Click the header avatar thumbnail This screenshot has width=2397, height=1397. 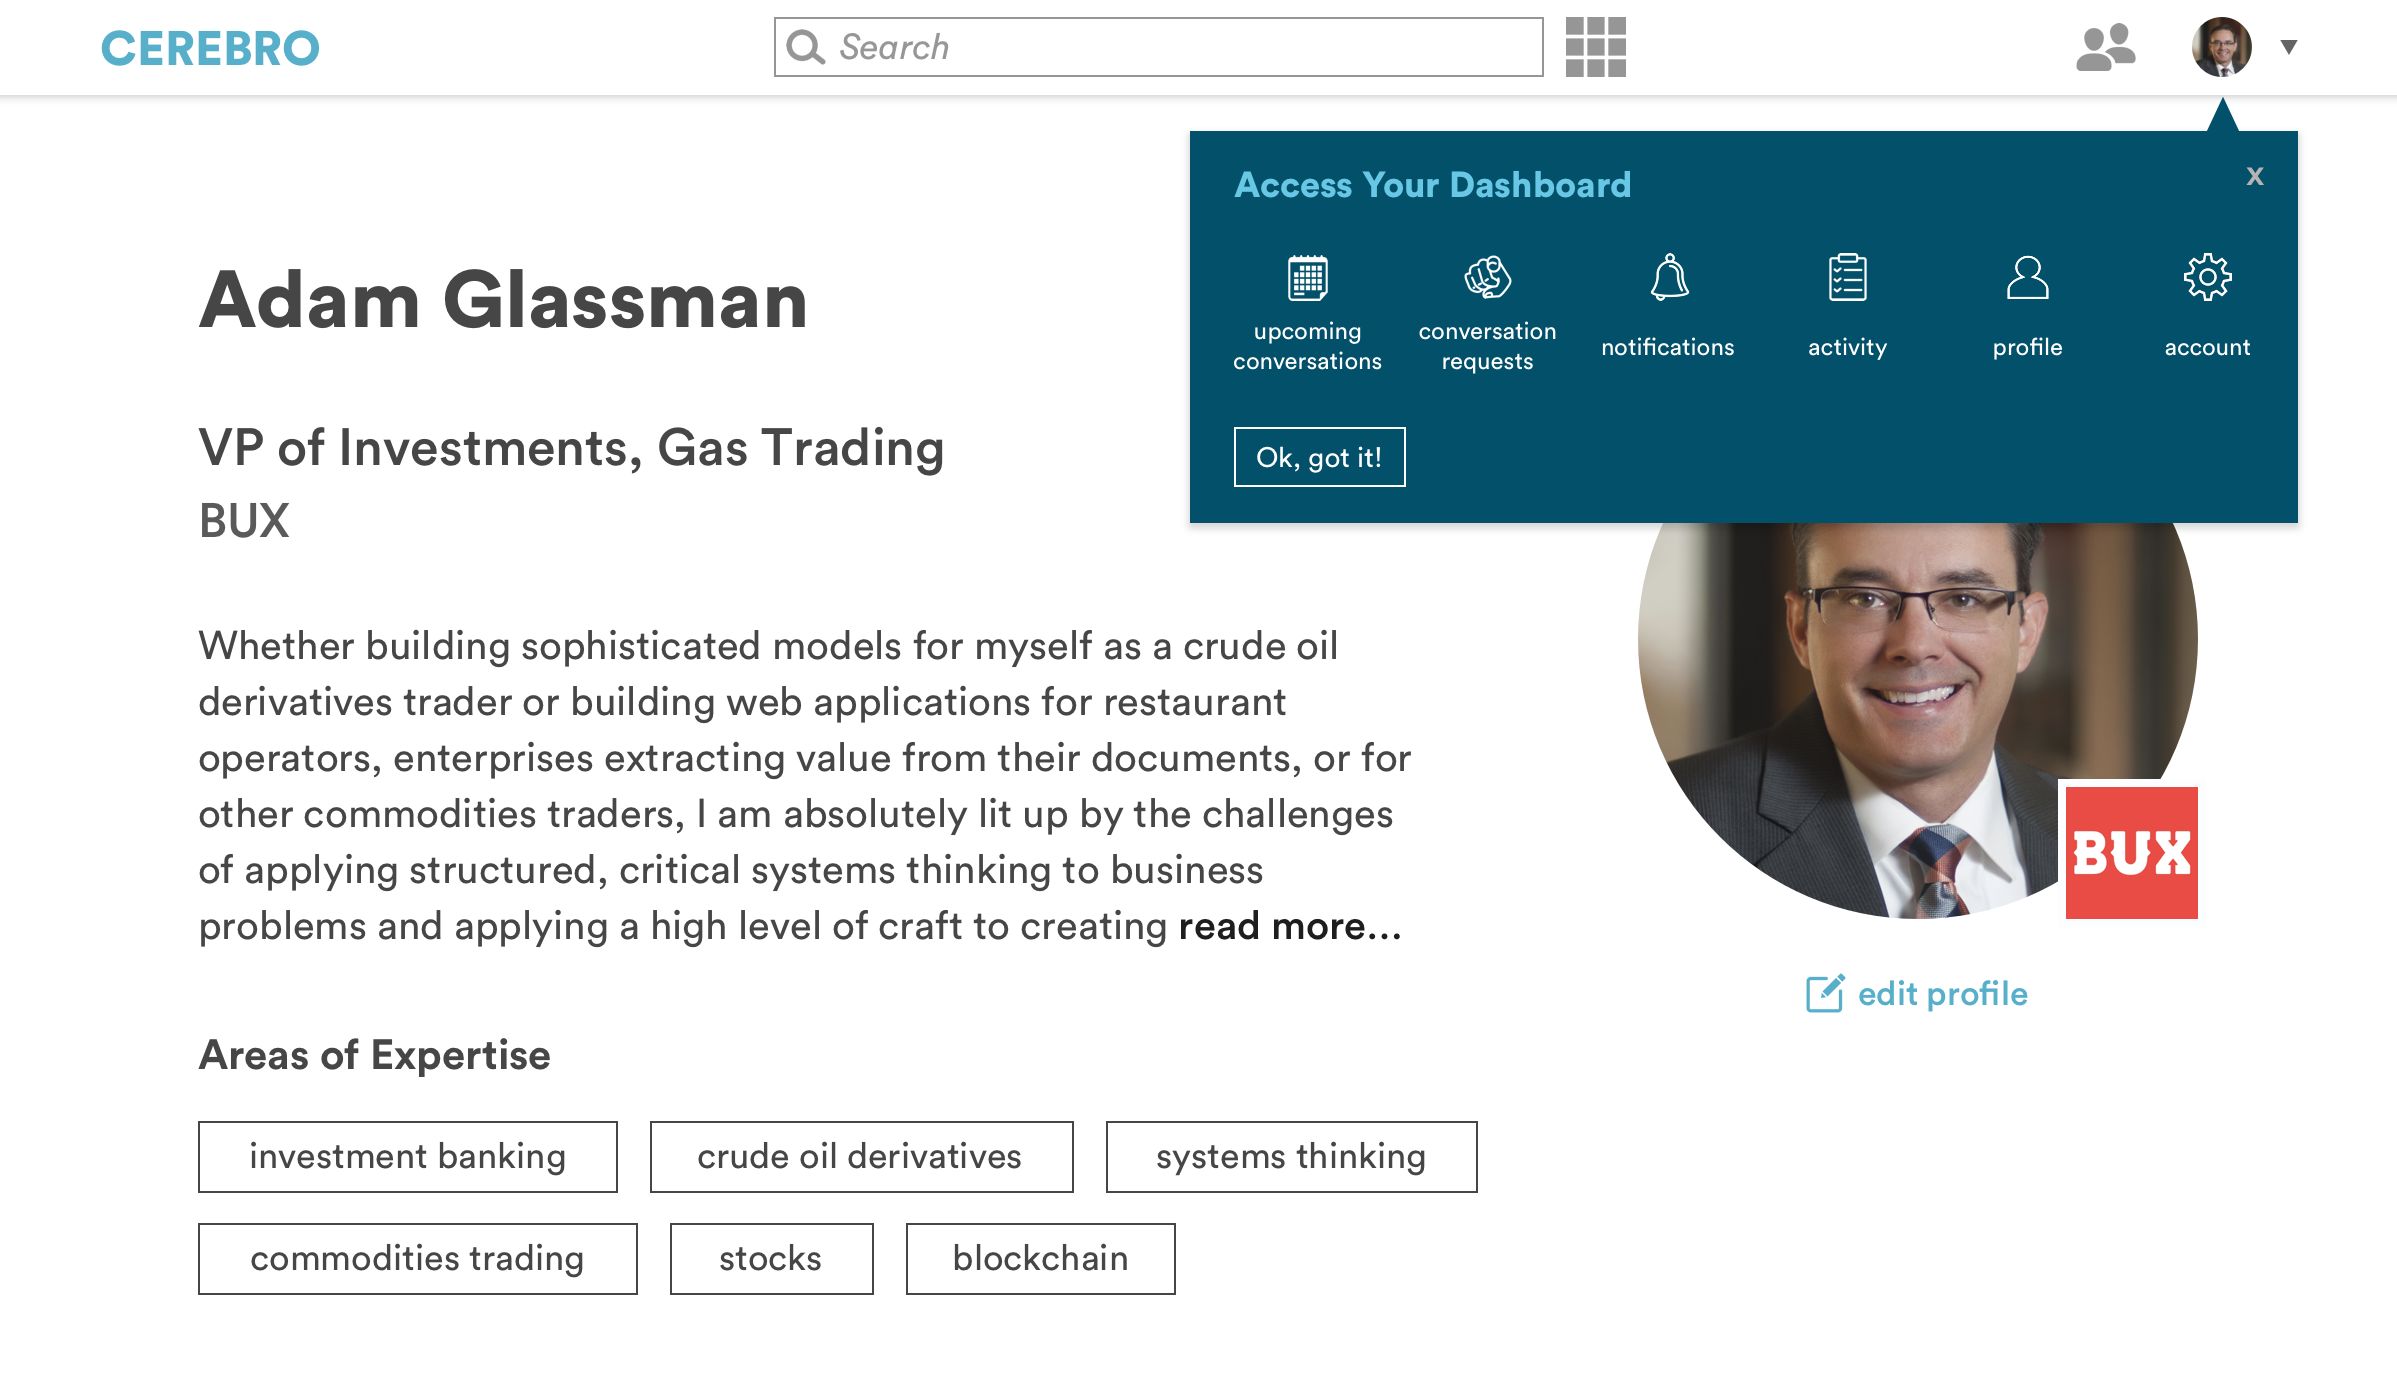click(x=2221, y=47)
